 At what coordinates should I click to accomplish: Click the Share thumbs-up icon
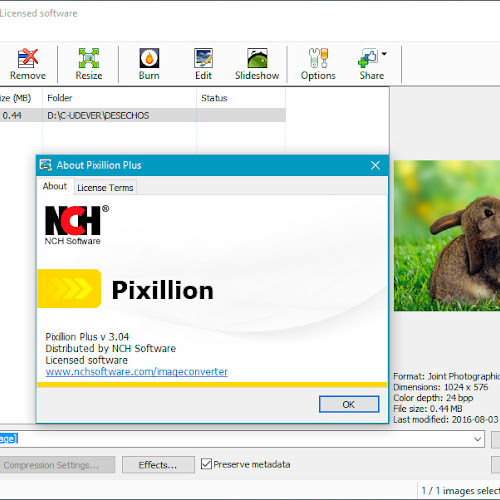point(368,58)
